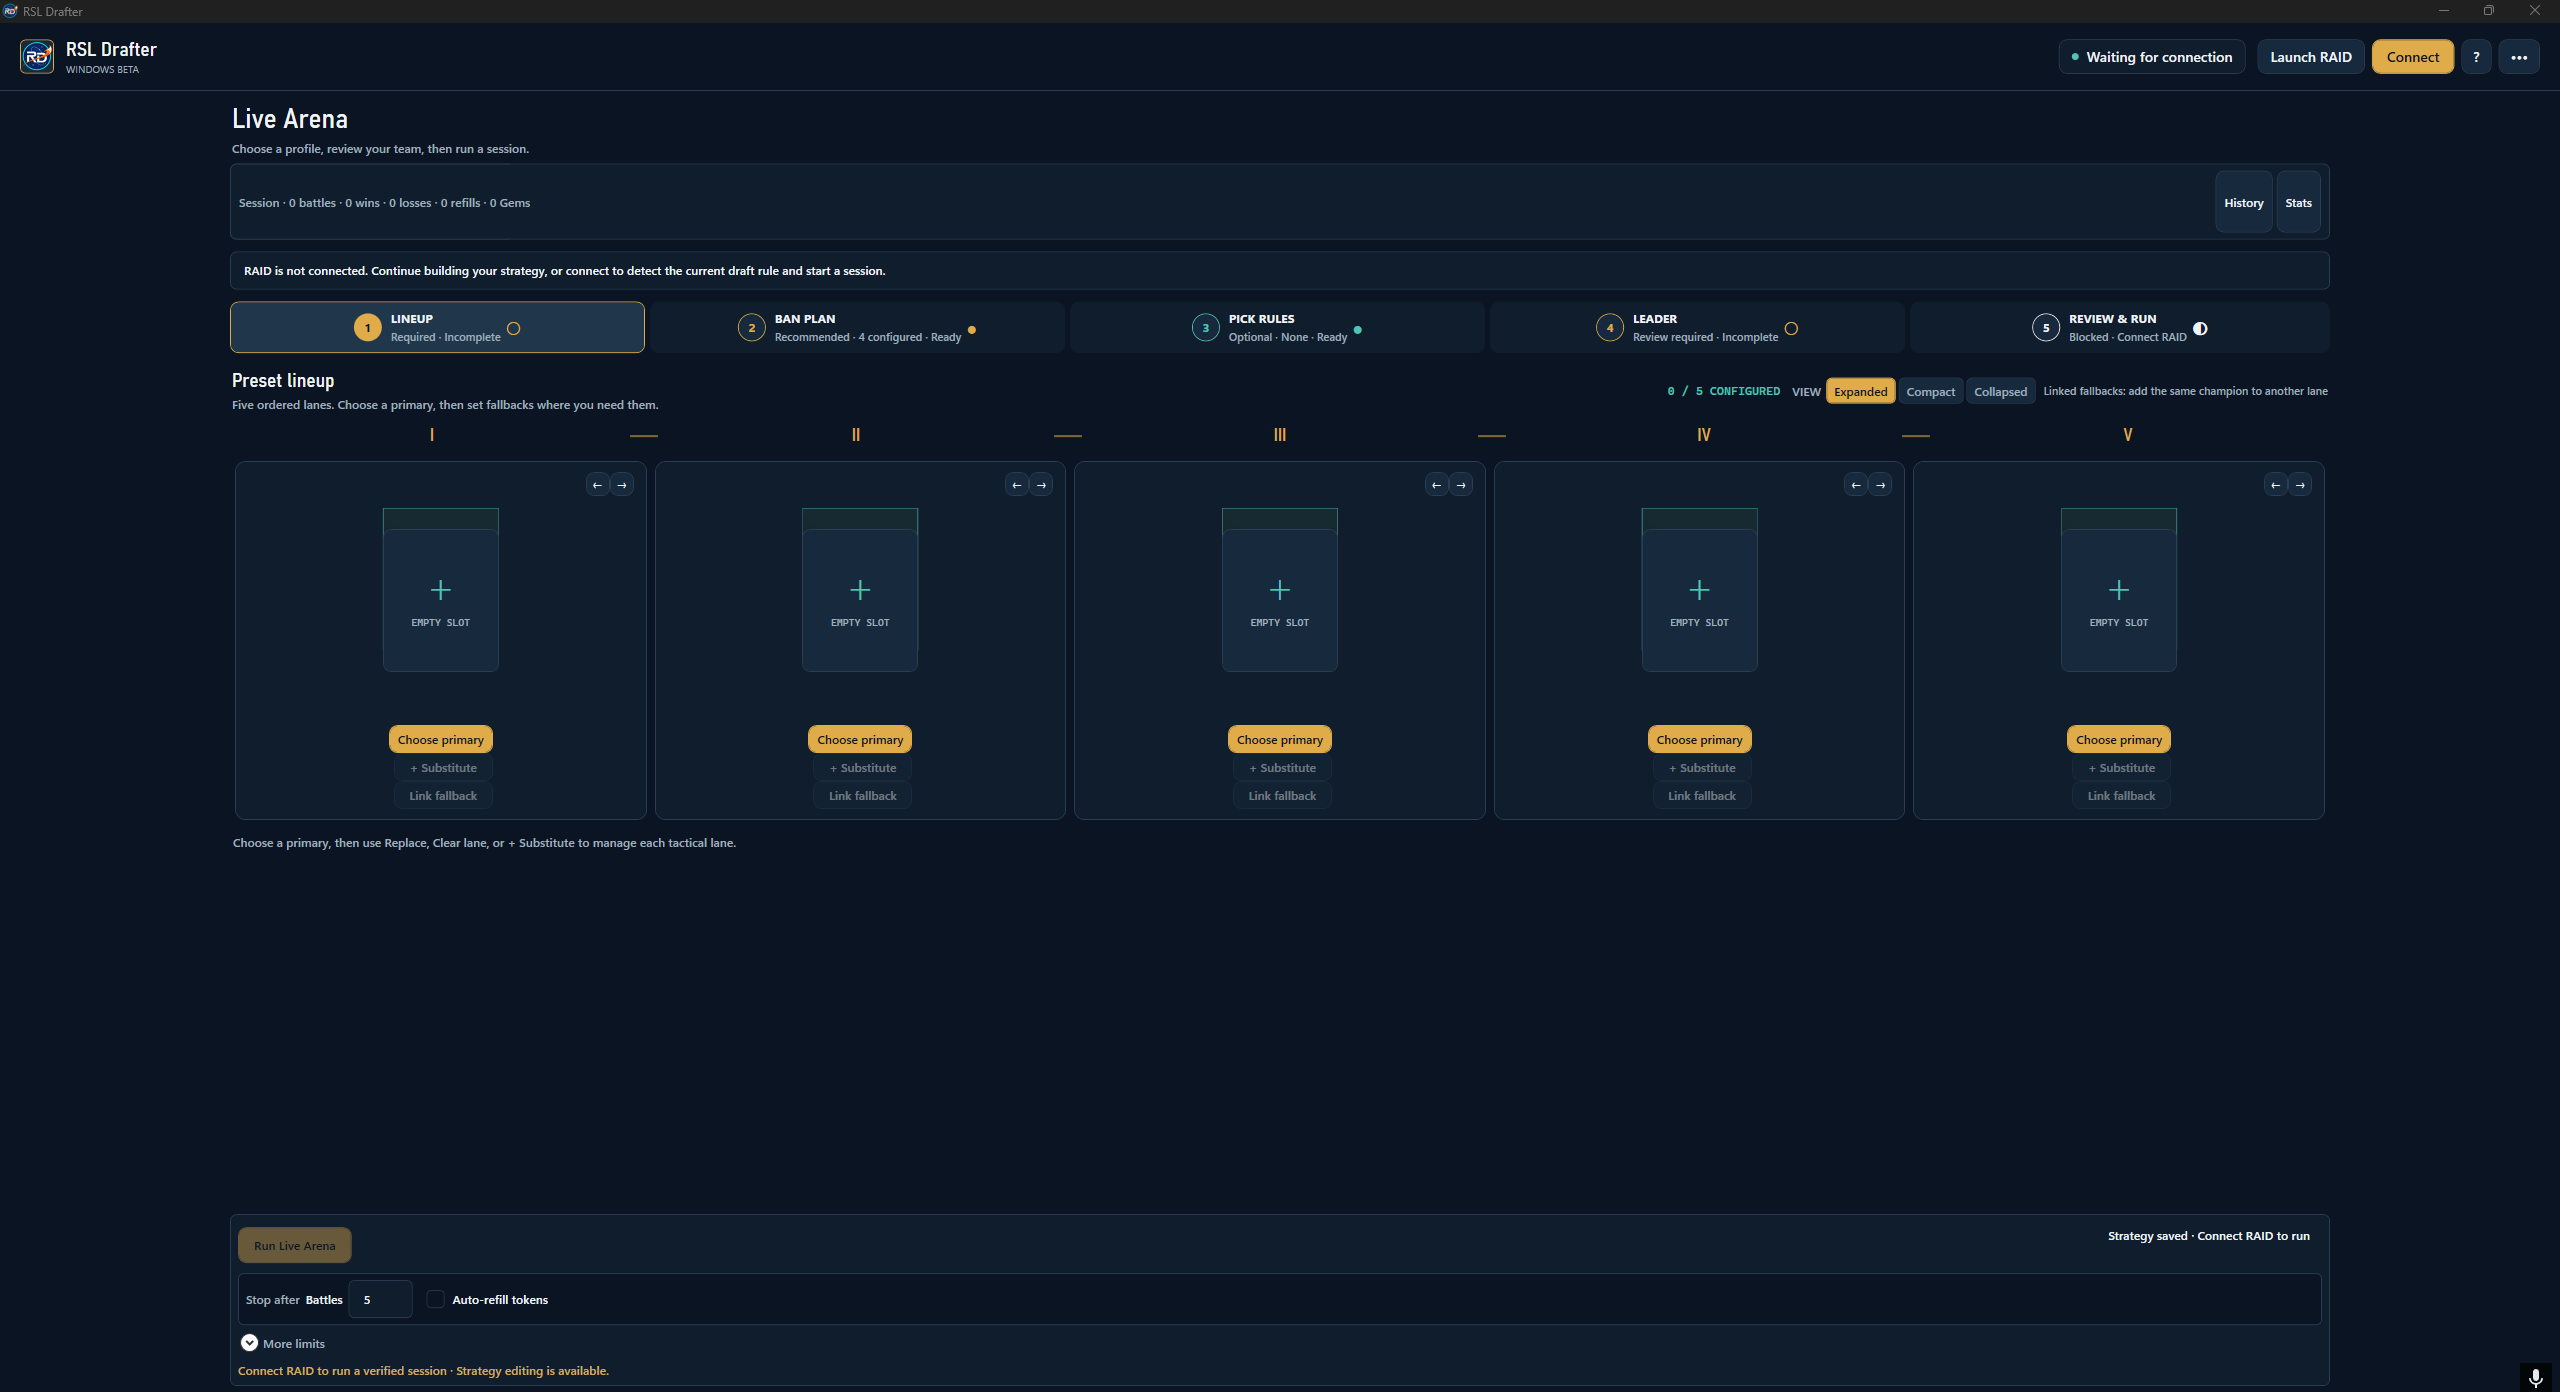Move lane IV left arrow button
The image size is (2560, 1392).
pos(1856,485)
